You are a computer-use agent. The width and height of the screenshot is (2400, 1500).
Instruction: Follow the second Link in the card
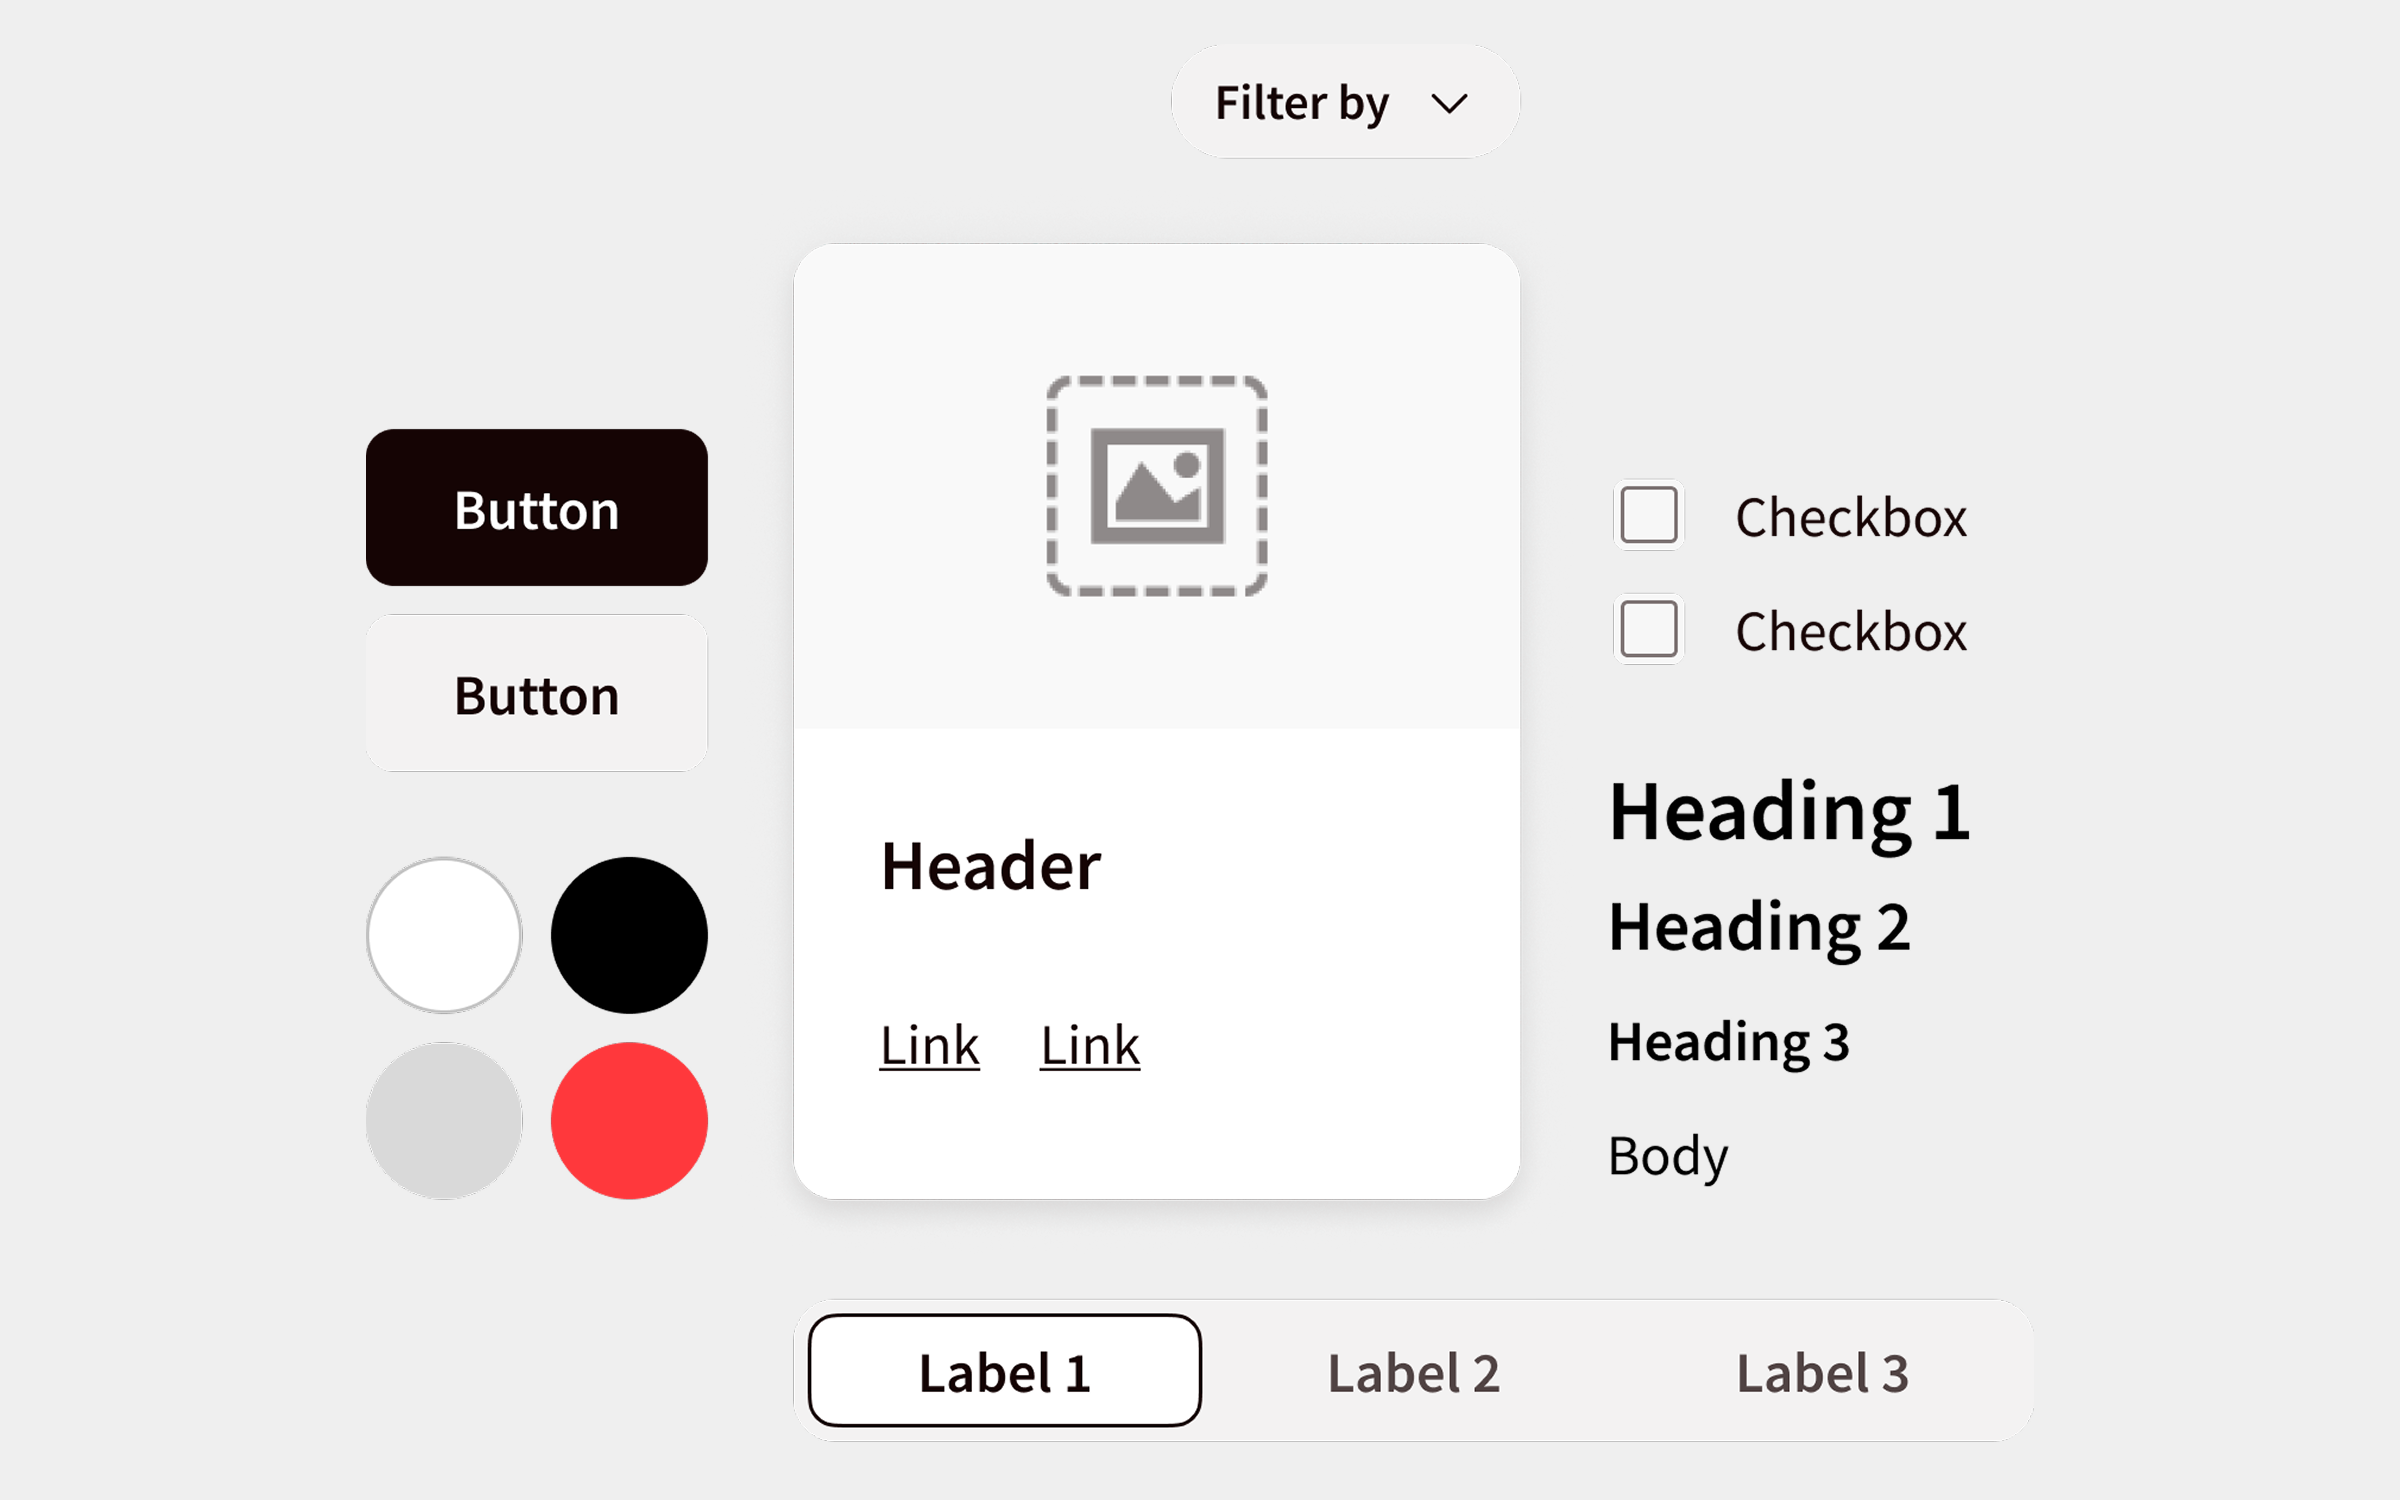[x=1089, y=1046]
